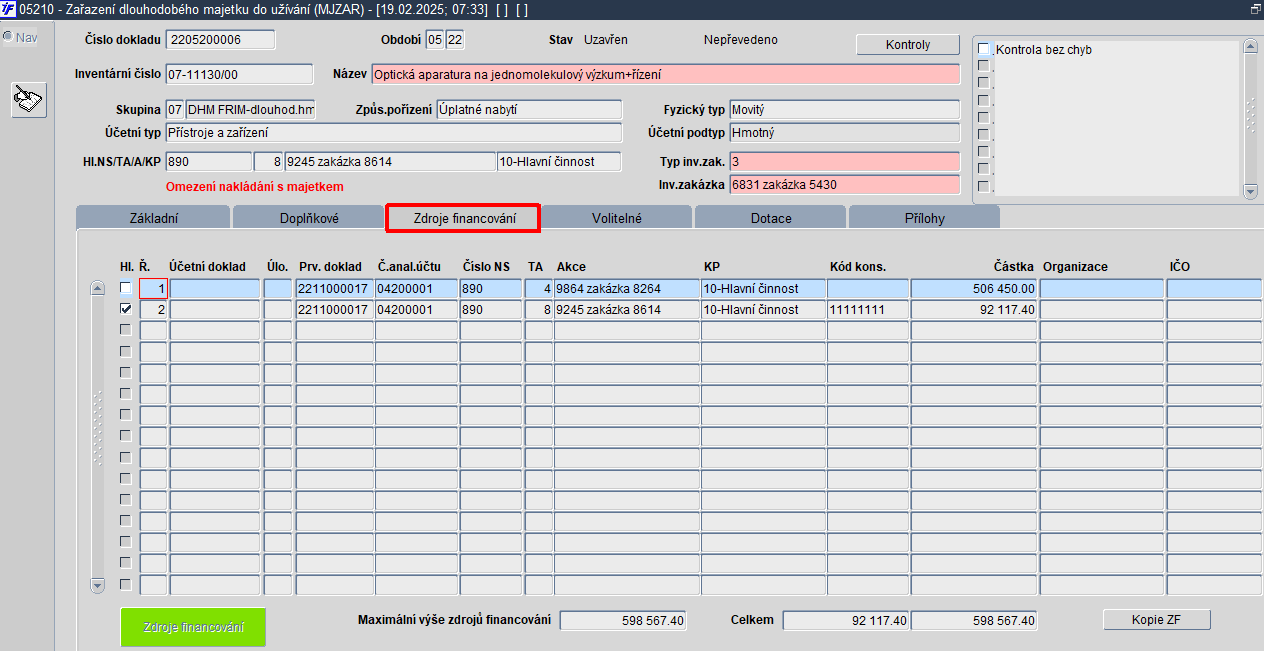Viewport: 1264px width, 651px height.
Task: Click the Částka column header
Action: [x=1013, y=267]
